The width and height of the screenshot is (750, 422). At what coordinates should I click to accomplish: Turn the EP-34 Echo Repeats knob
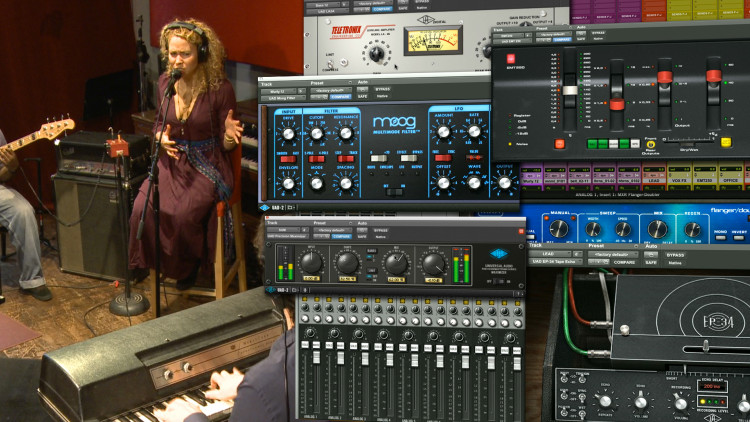(605, 401)
